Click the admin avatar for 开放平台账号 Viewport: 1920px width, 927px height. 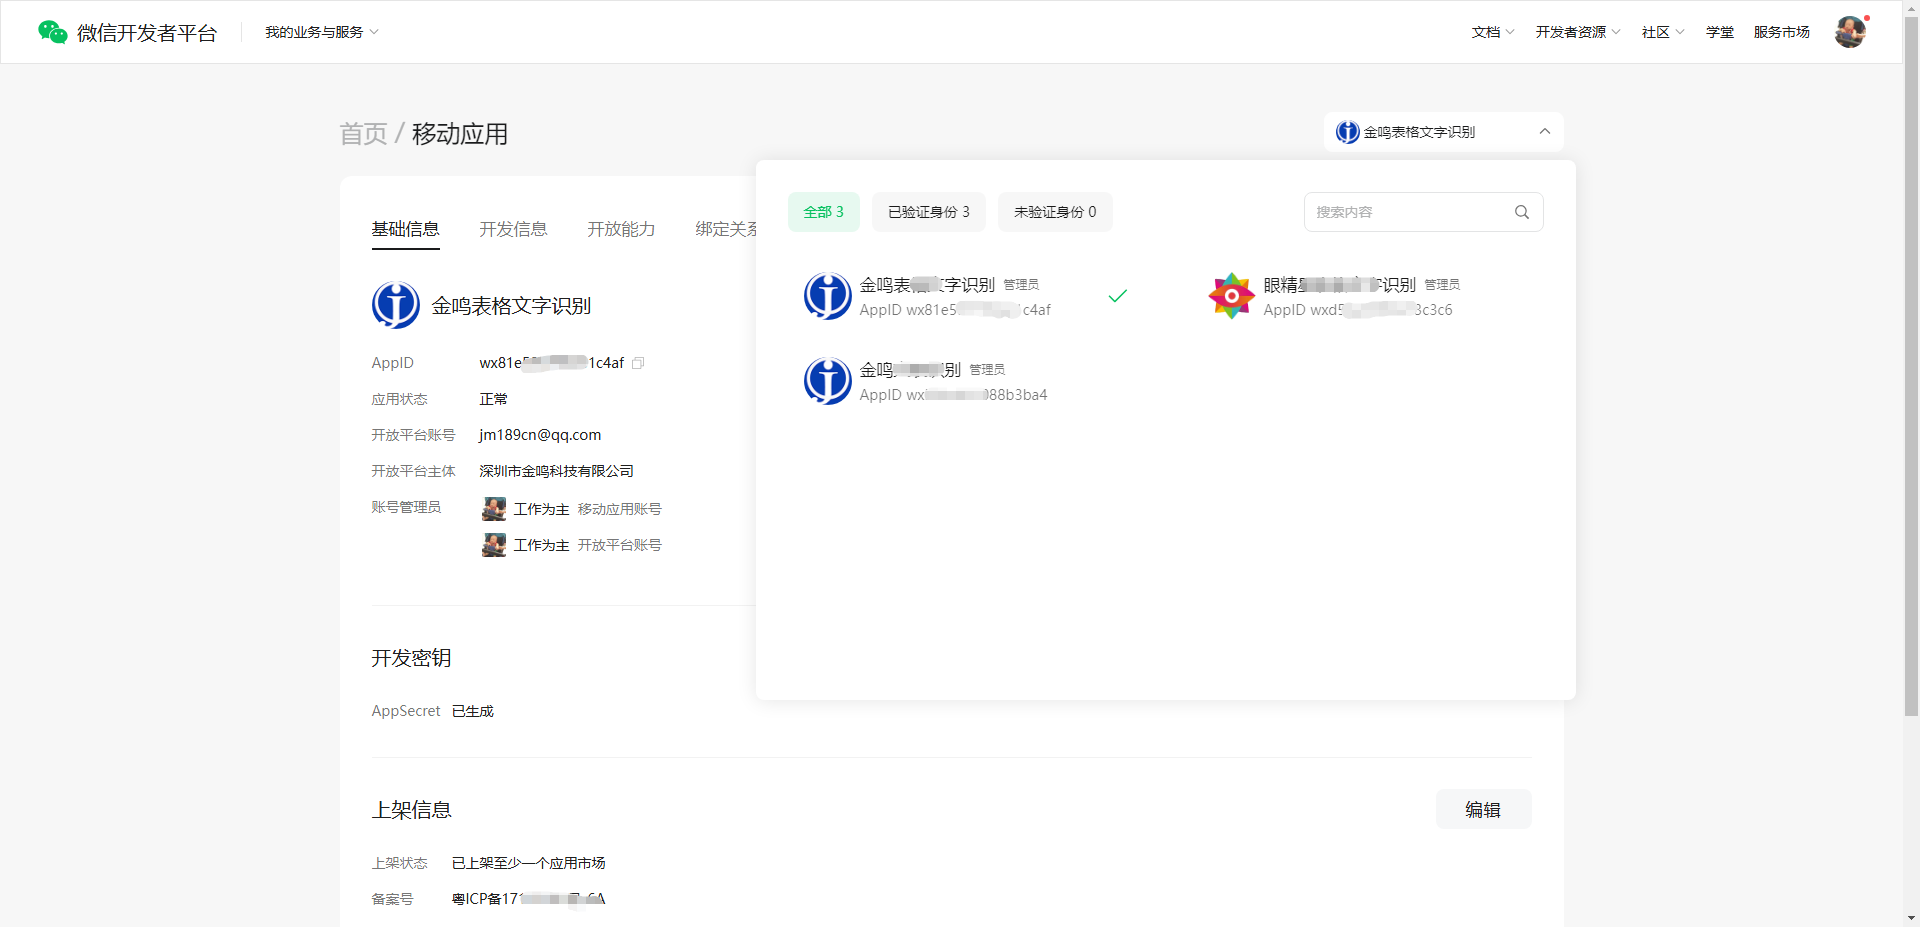point(494,545)
